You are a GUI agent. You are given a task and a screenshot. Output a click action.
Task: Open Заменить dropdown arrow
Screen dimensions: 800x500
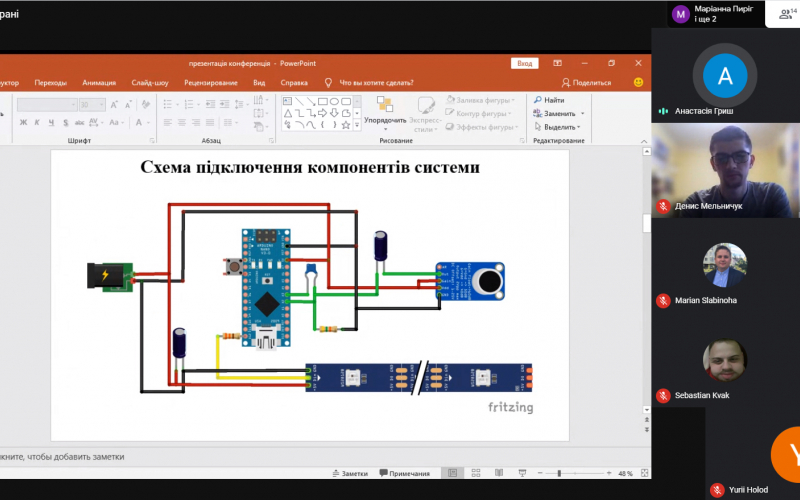coord(583,113)
